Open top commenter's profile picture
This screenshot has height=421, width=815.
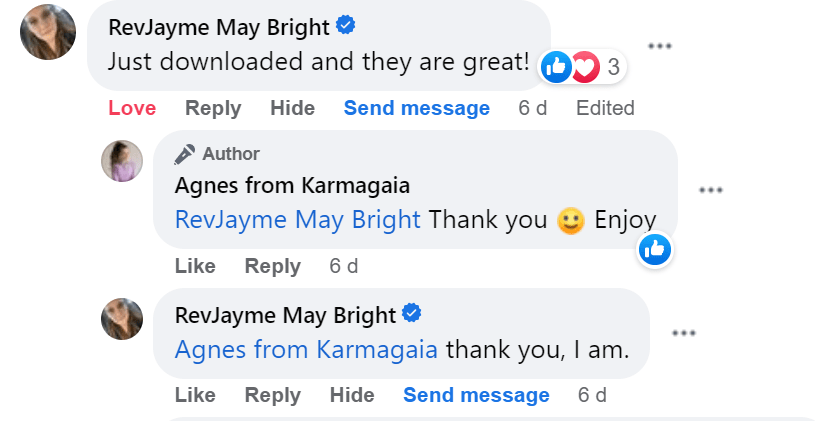coord(48,31)
